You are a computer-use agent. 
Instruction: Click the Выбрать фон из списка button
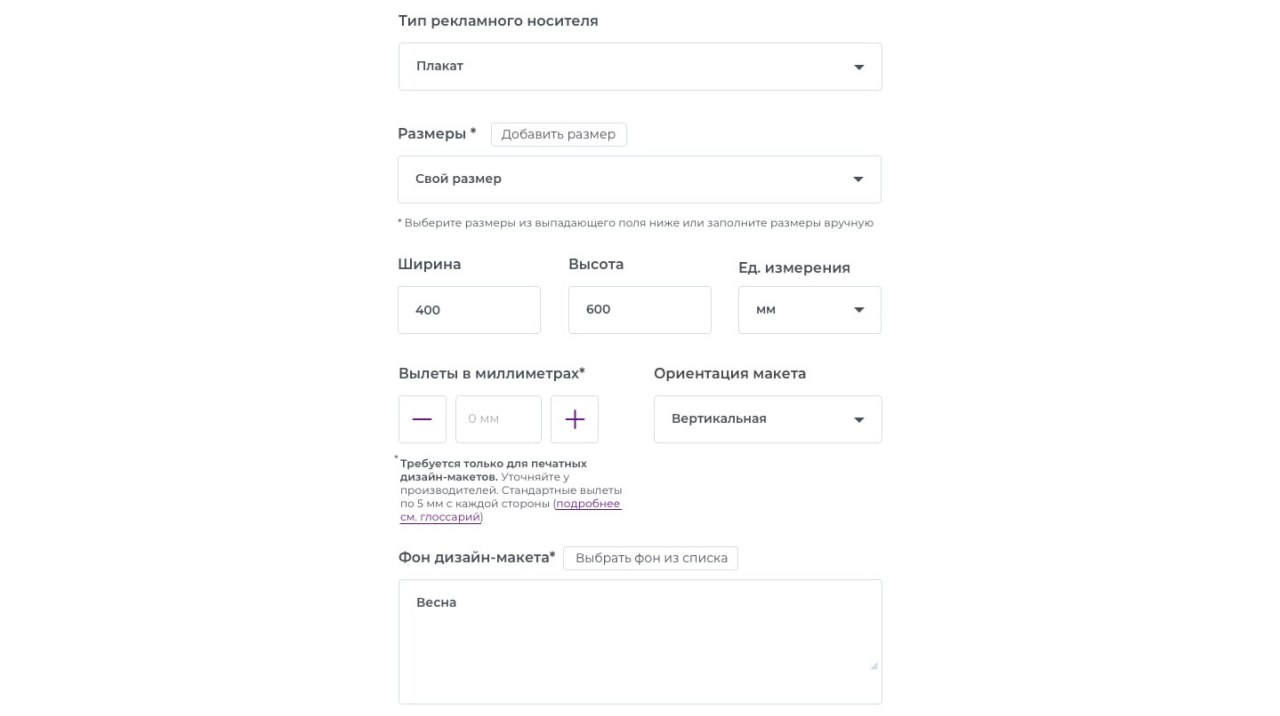[x=650, y=558]
